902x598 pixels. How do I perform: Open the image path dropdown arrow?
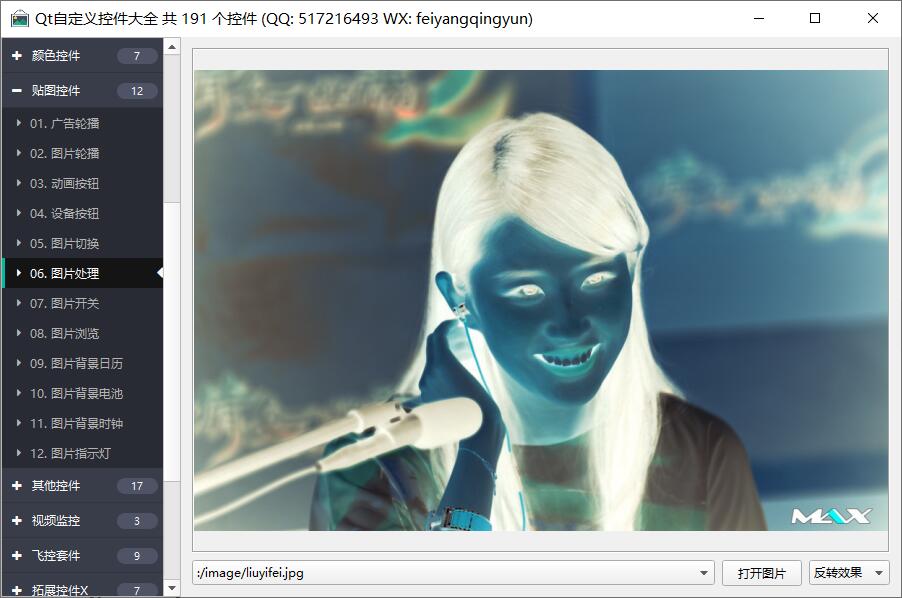click(x=705, y=573)
